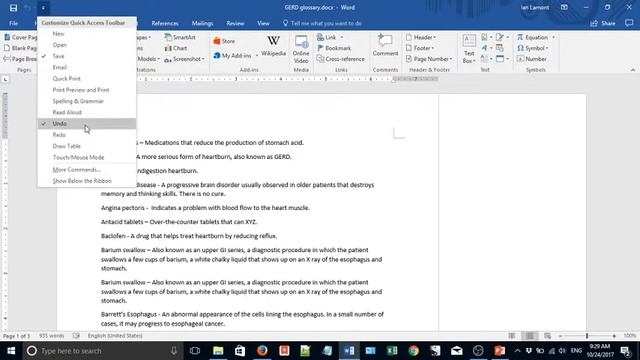Screen dimensions: 640x360
Task: Open the Footer dropdown
Action: (420, 48)
